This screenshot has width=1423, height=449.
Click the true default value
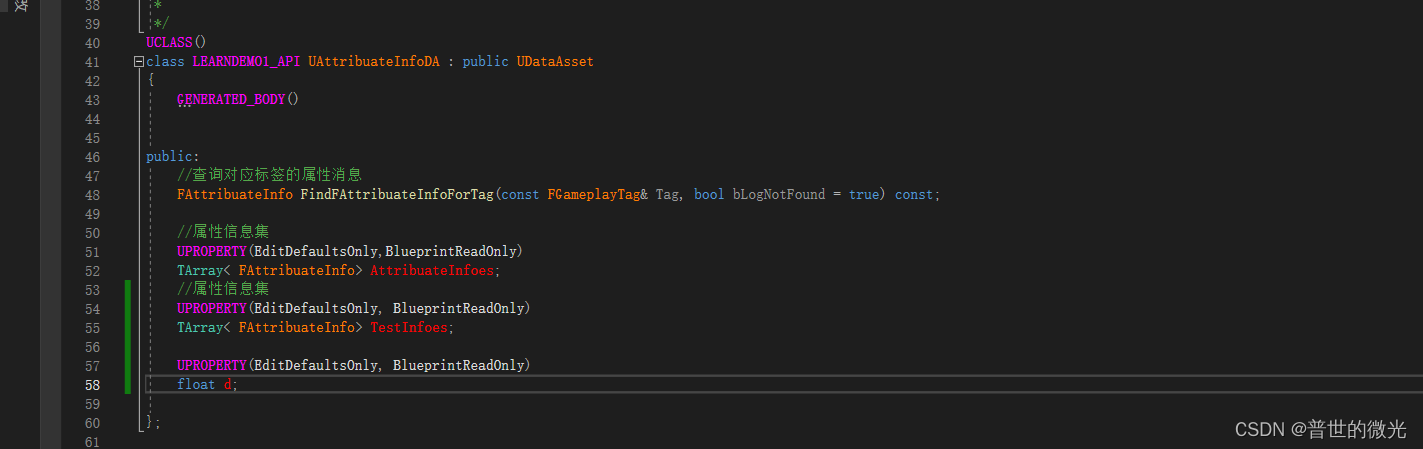pyautogui.click(x=864, y=194)
